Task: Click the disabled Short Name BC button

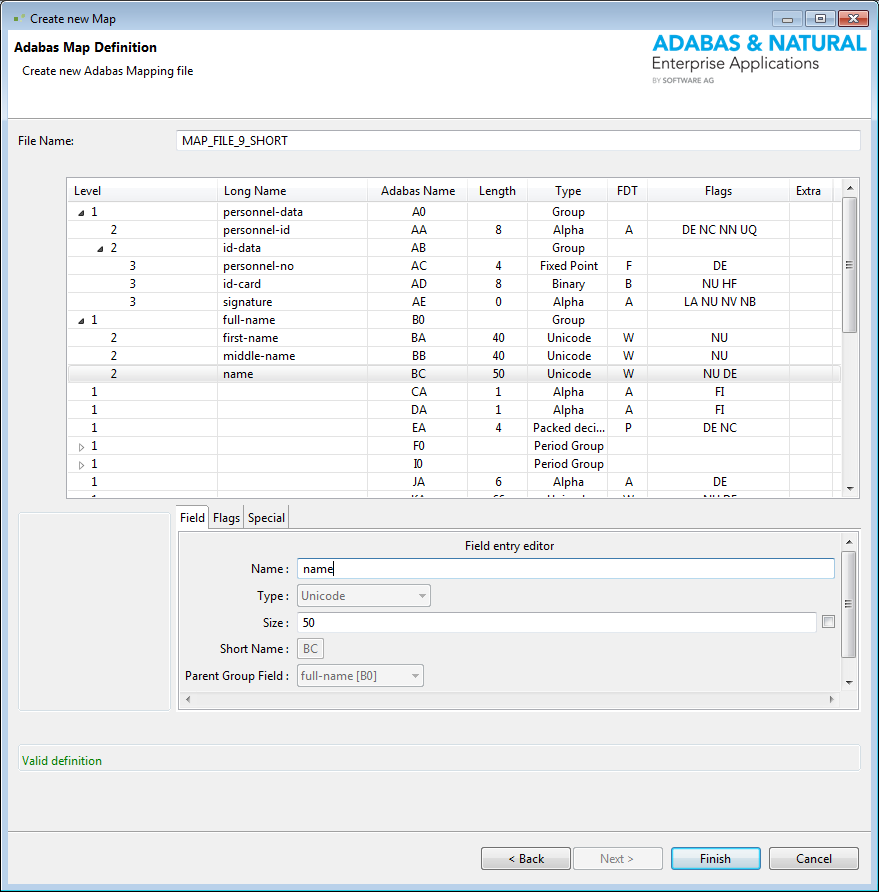Action: coord(310,648)
